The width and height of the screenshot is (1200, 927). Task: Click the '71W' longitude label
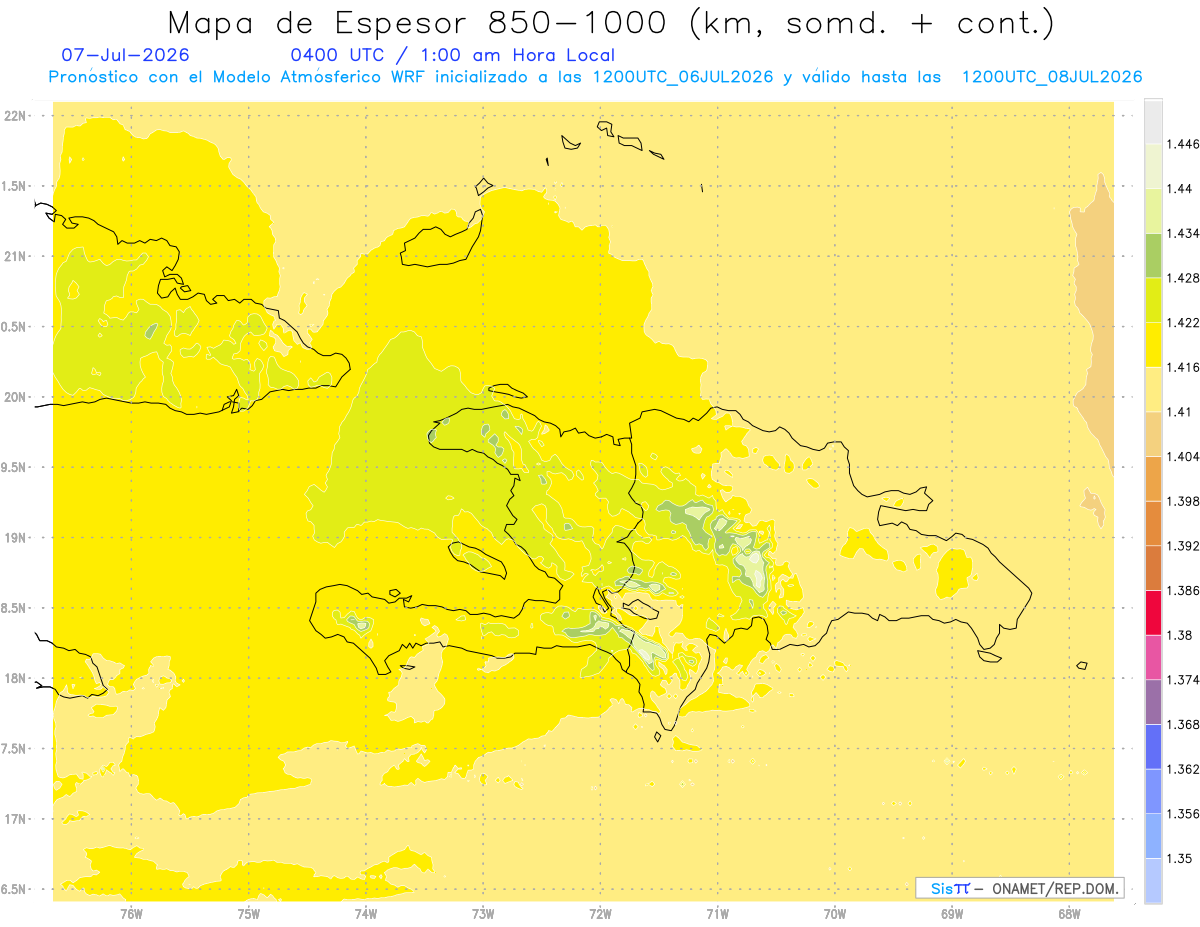717,913
